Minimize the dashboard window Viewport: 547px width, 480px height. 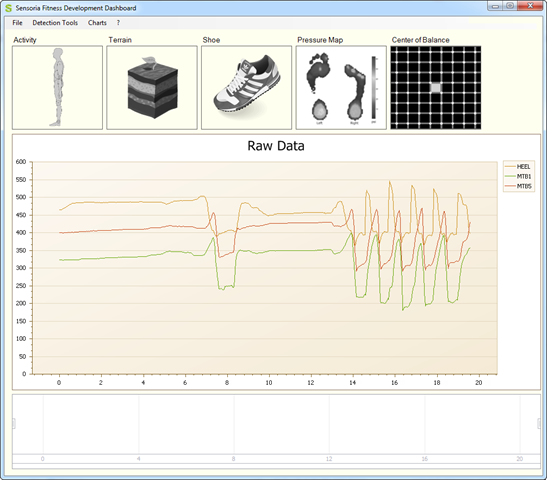pyautogui.click(x=495, y=6)
